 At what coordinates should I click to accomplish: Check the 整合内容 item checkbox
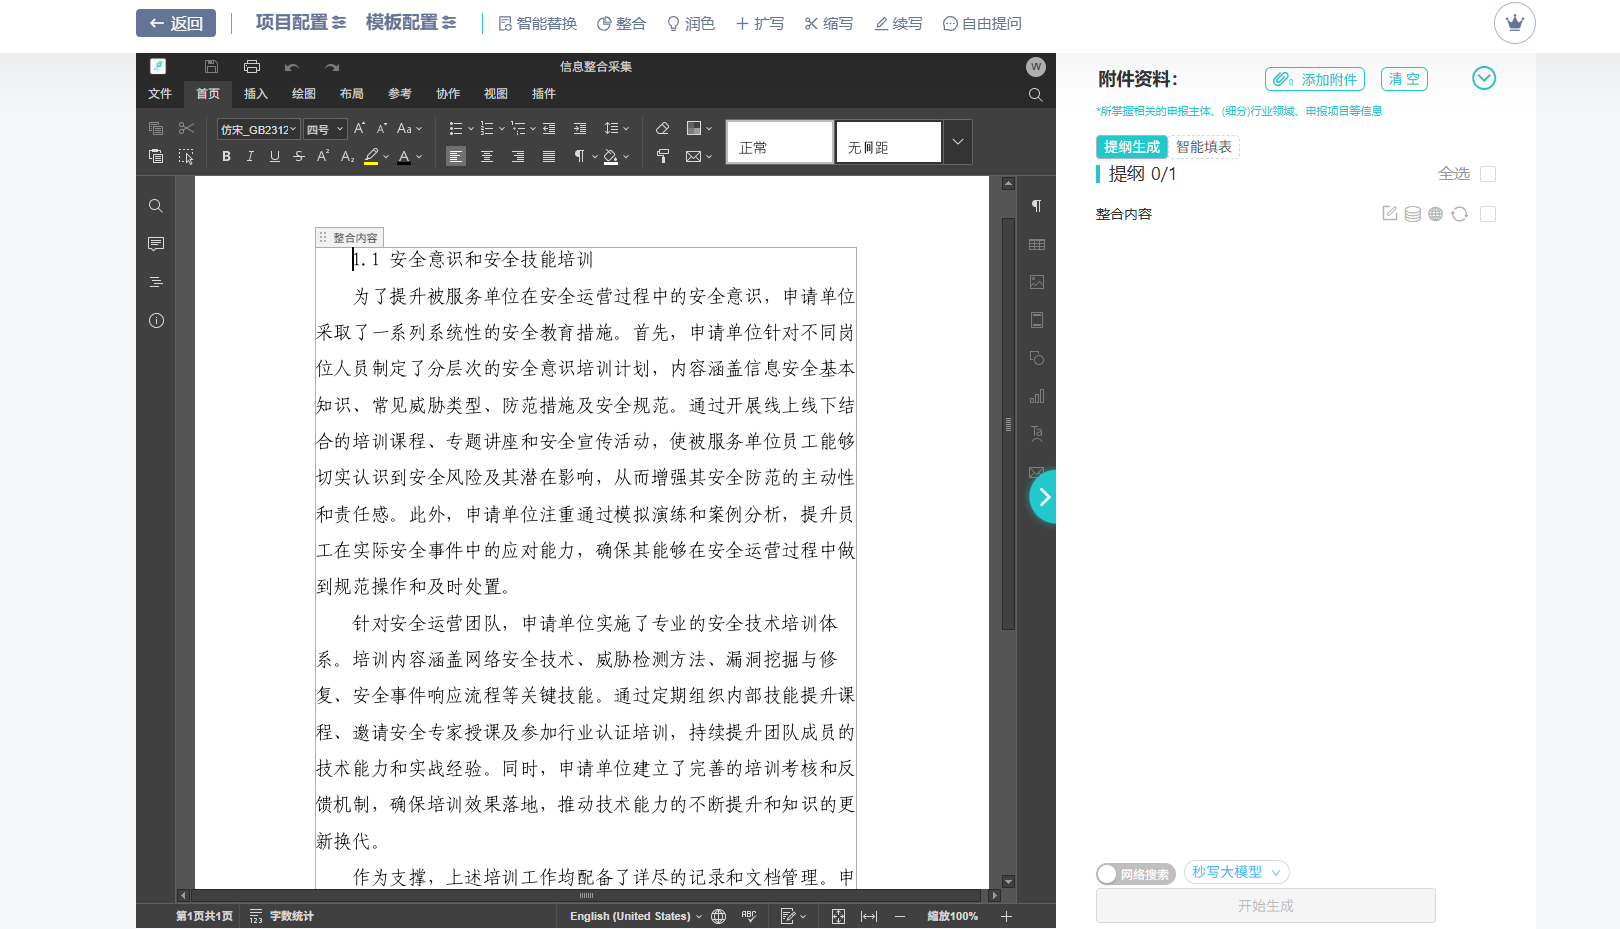(x=1488, y=213)
